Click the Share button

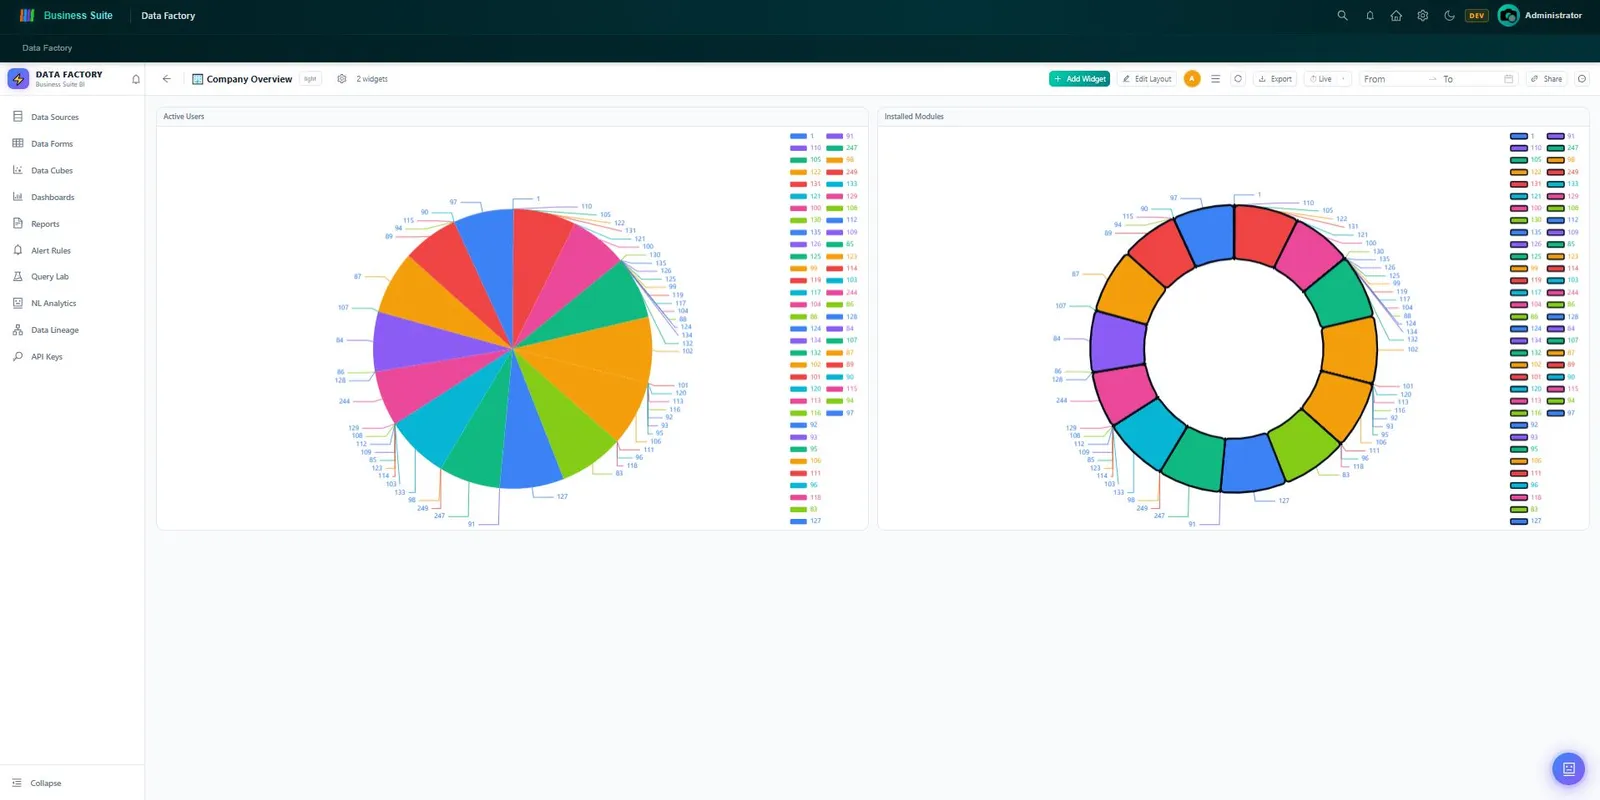click(1546, 79)
